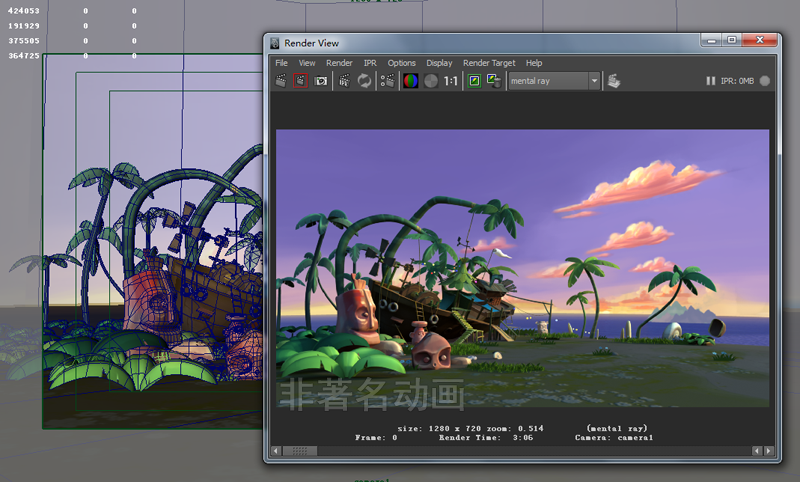
Task: Open the mental ray renderer dropdown
Action: point(554,81)
